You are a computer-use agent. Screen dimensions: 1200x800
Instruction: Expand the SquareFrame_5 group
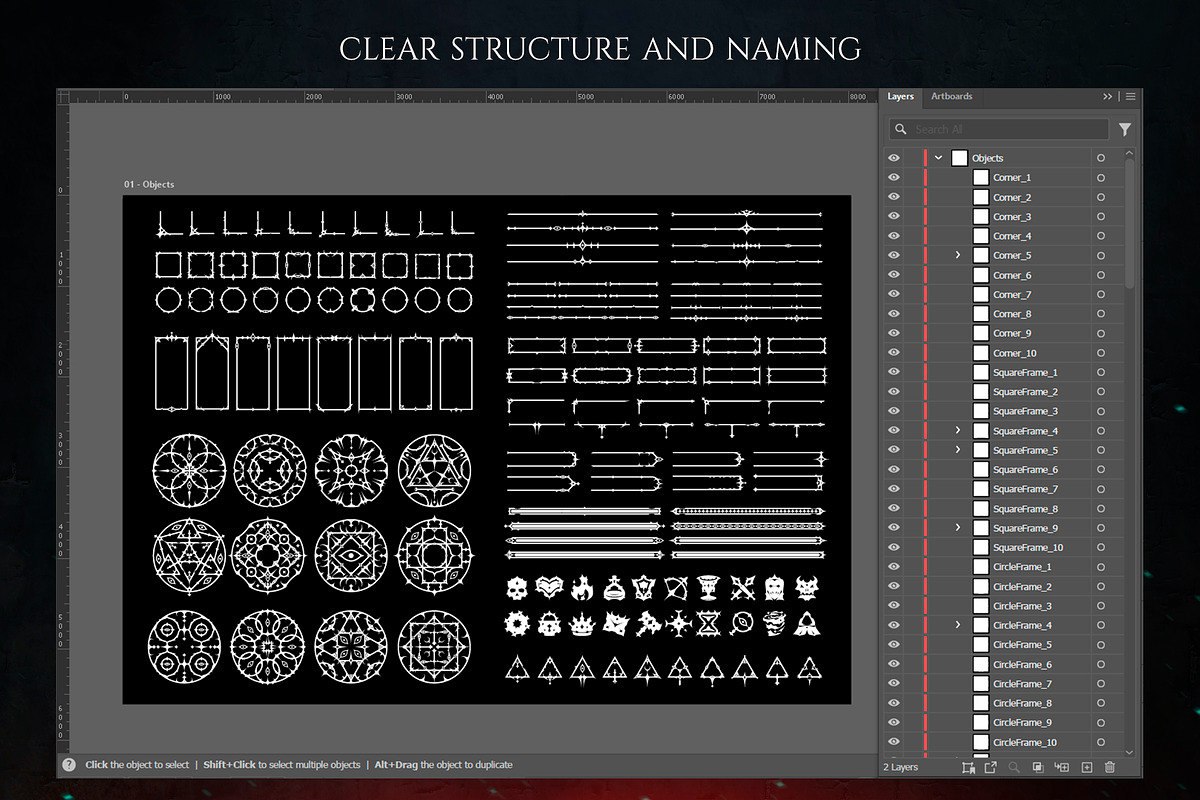(x=958, y=450)
